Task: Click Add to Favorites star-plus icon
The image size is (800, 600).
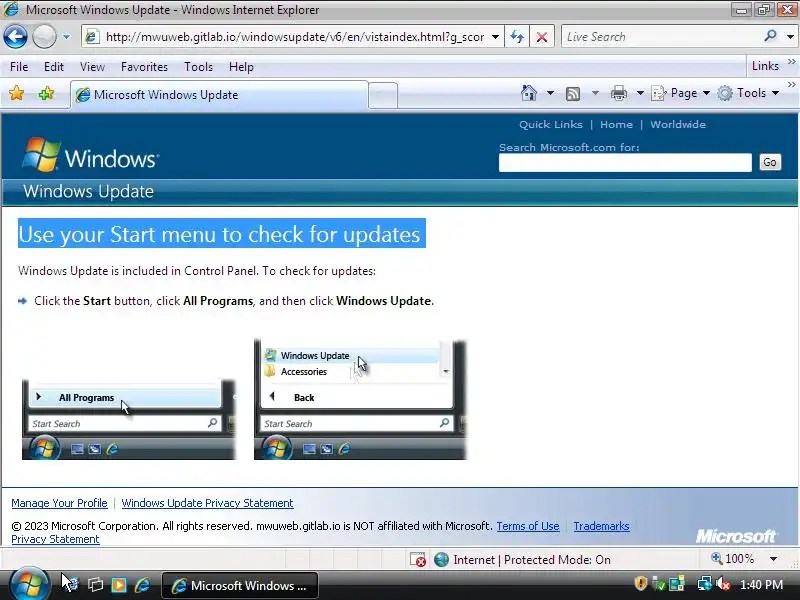Action: tap(46, 93)
